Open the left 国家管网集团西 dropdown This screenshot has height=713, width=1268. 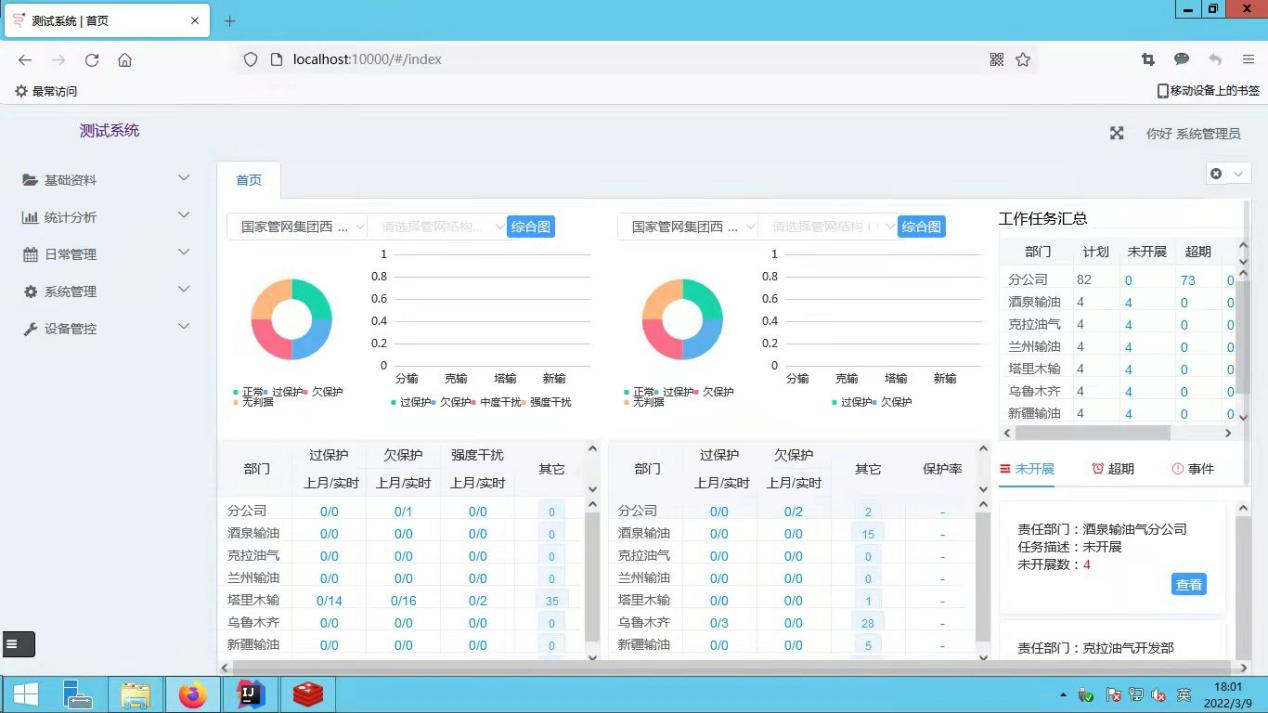[297, 227]
